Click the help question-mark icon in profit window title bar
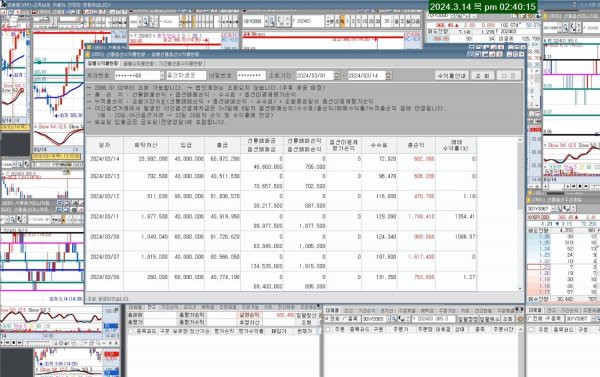Viewport: 600px width, 377px height. coord(499,54)
